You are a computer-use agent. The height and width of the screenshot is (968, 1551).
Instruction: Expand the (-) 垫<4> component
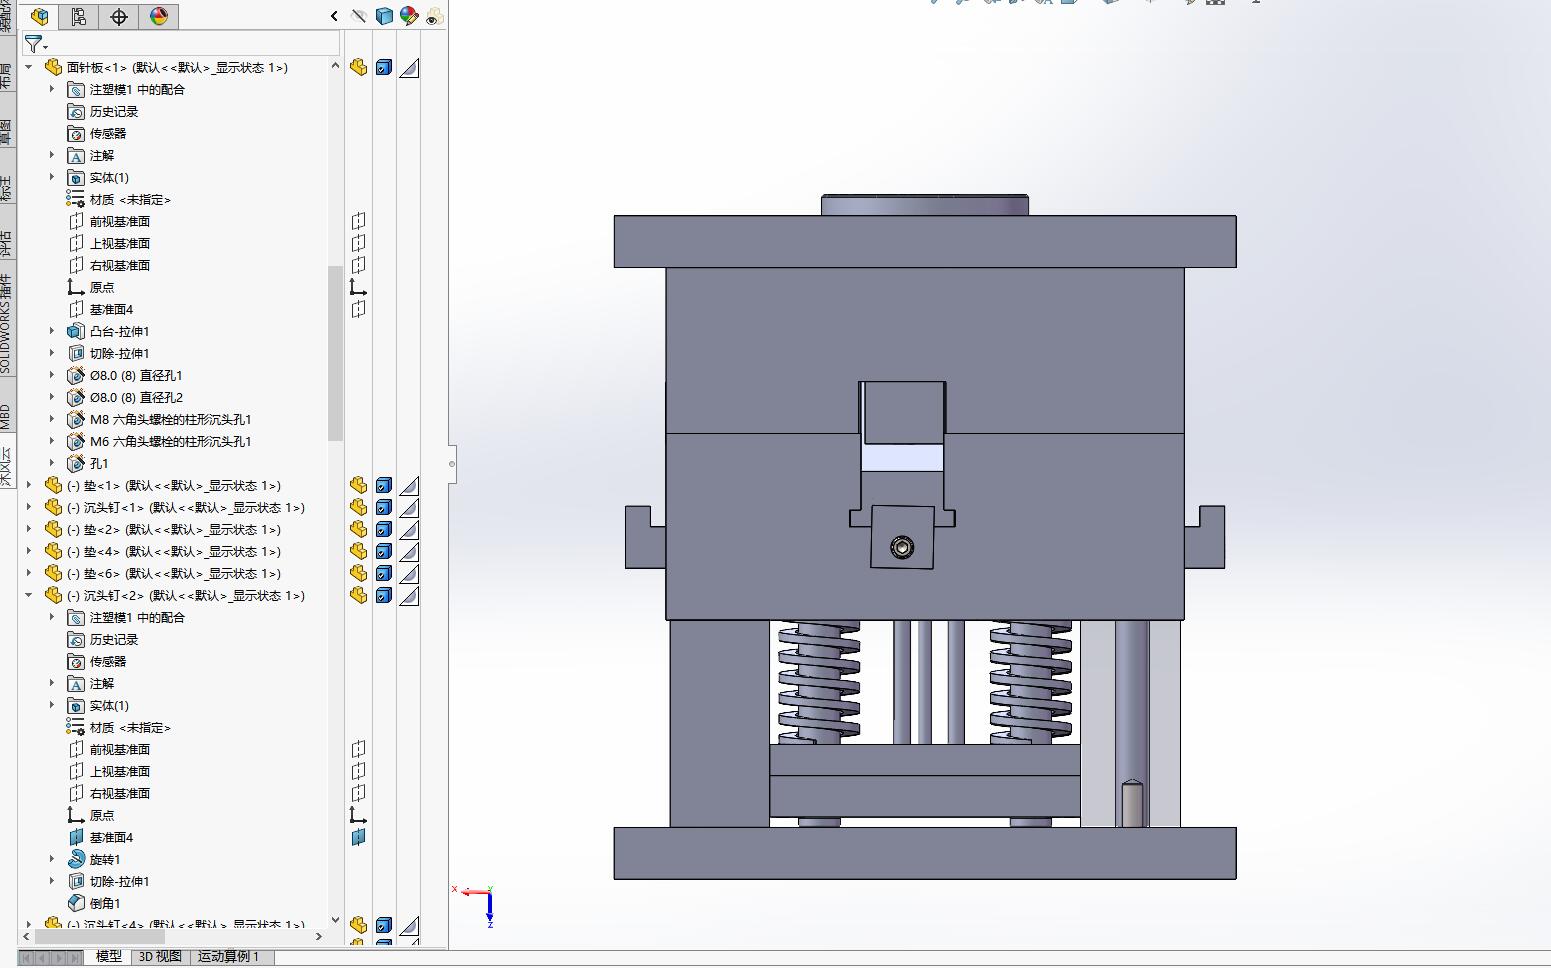pyautogui.click(x=29, y=551)
